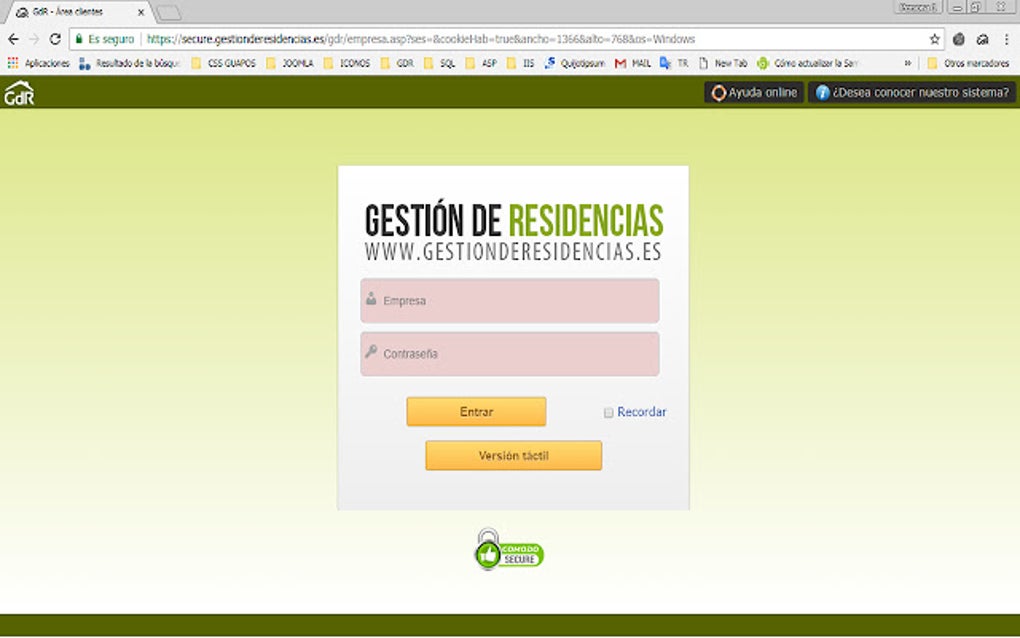Click the Comodo Secure padlock badge

pyautogui.click(x=510, y=549)
